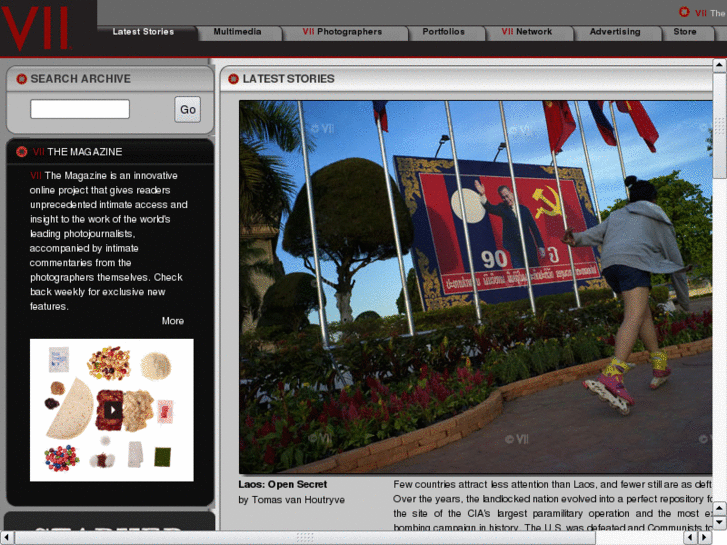Click the vertical scrollbar up arrow
This screenshot has height=545, width=727.
click(719, 66)
